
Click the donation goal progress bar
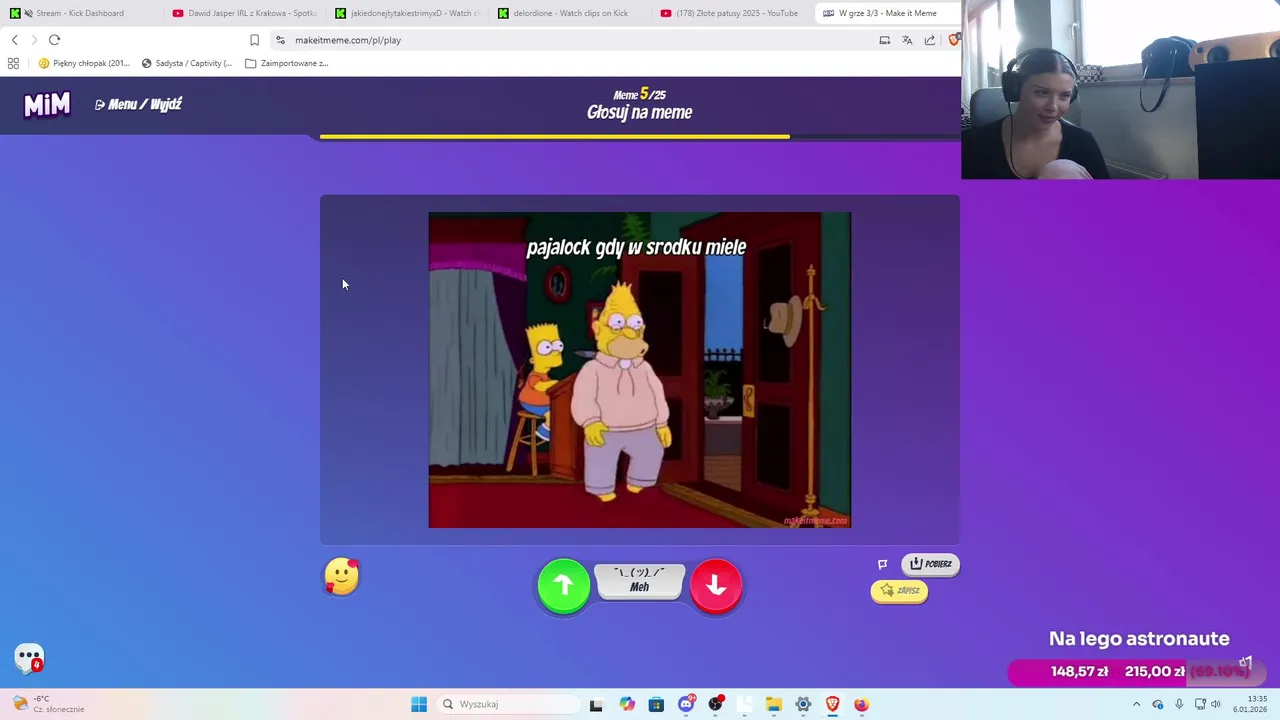(x=1137, y=672)
